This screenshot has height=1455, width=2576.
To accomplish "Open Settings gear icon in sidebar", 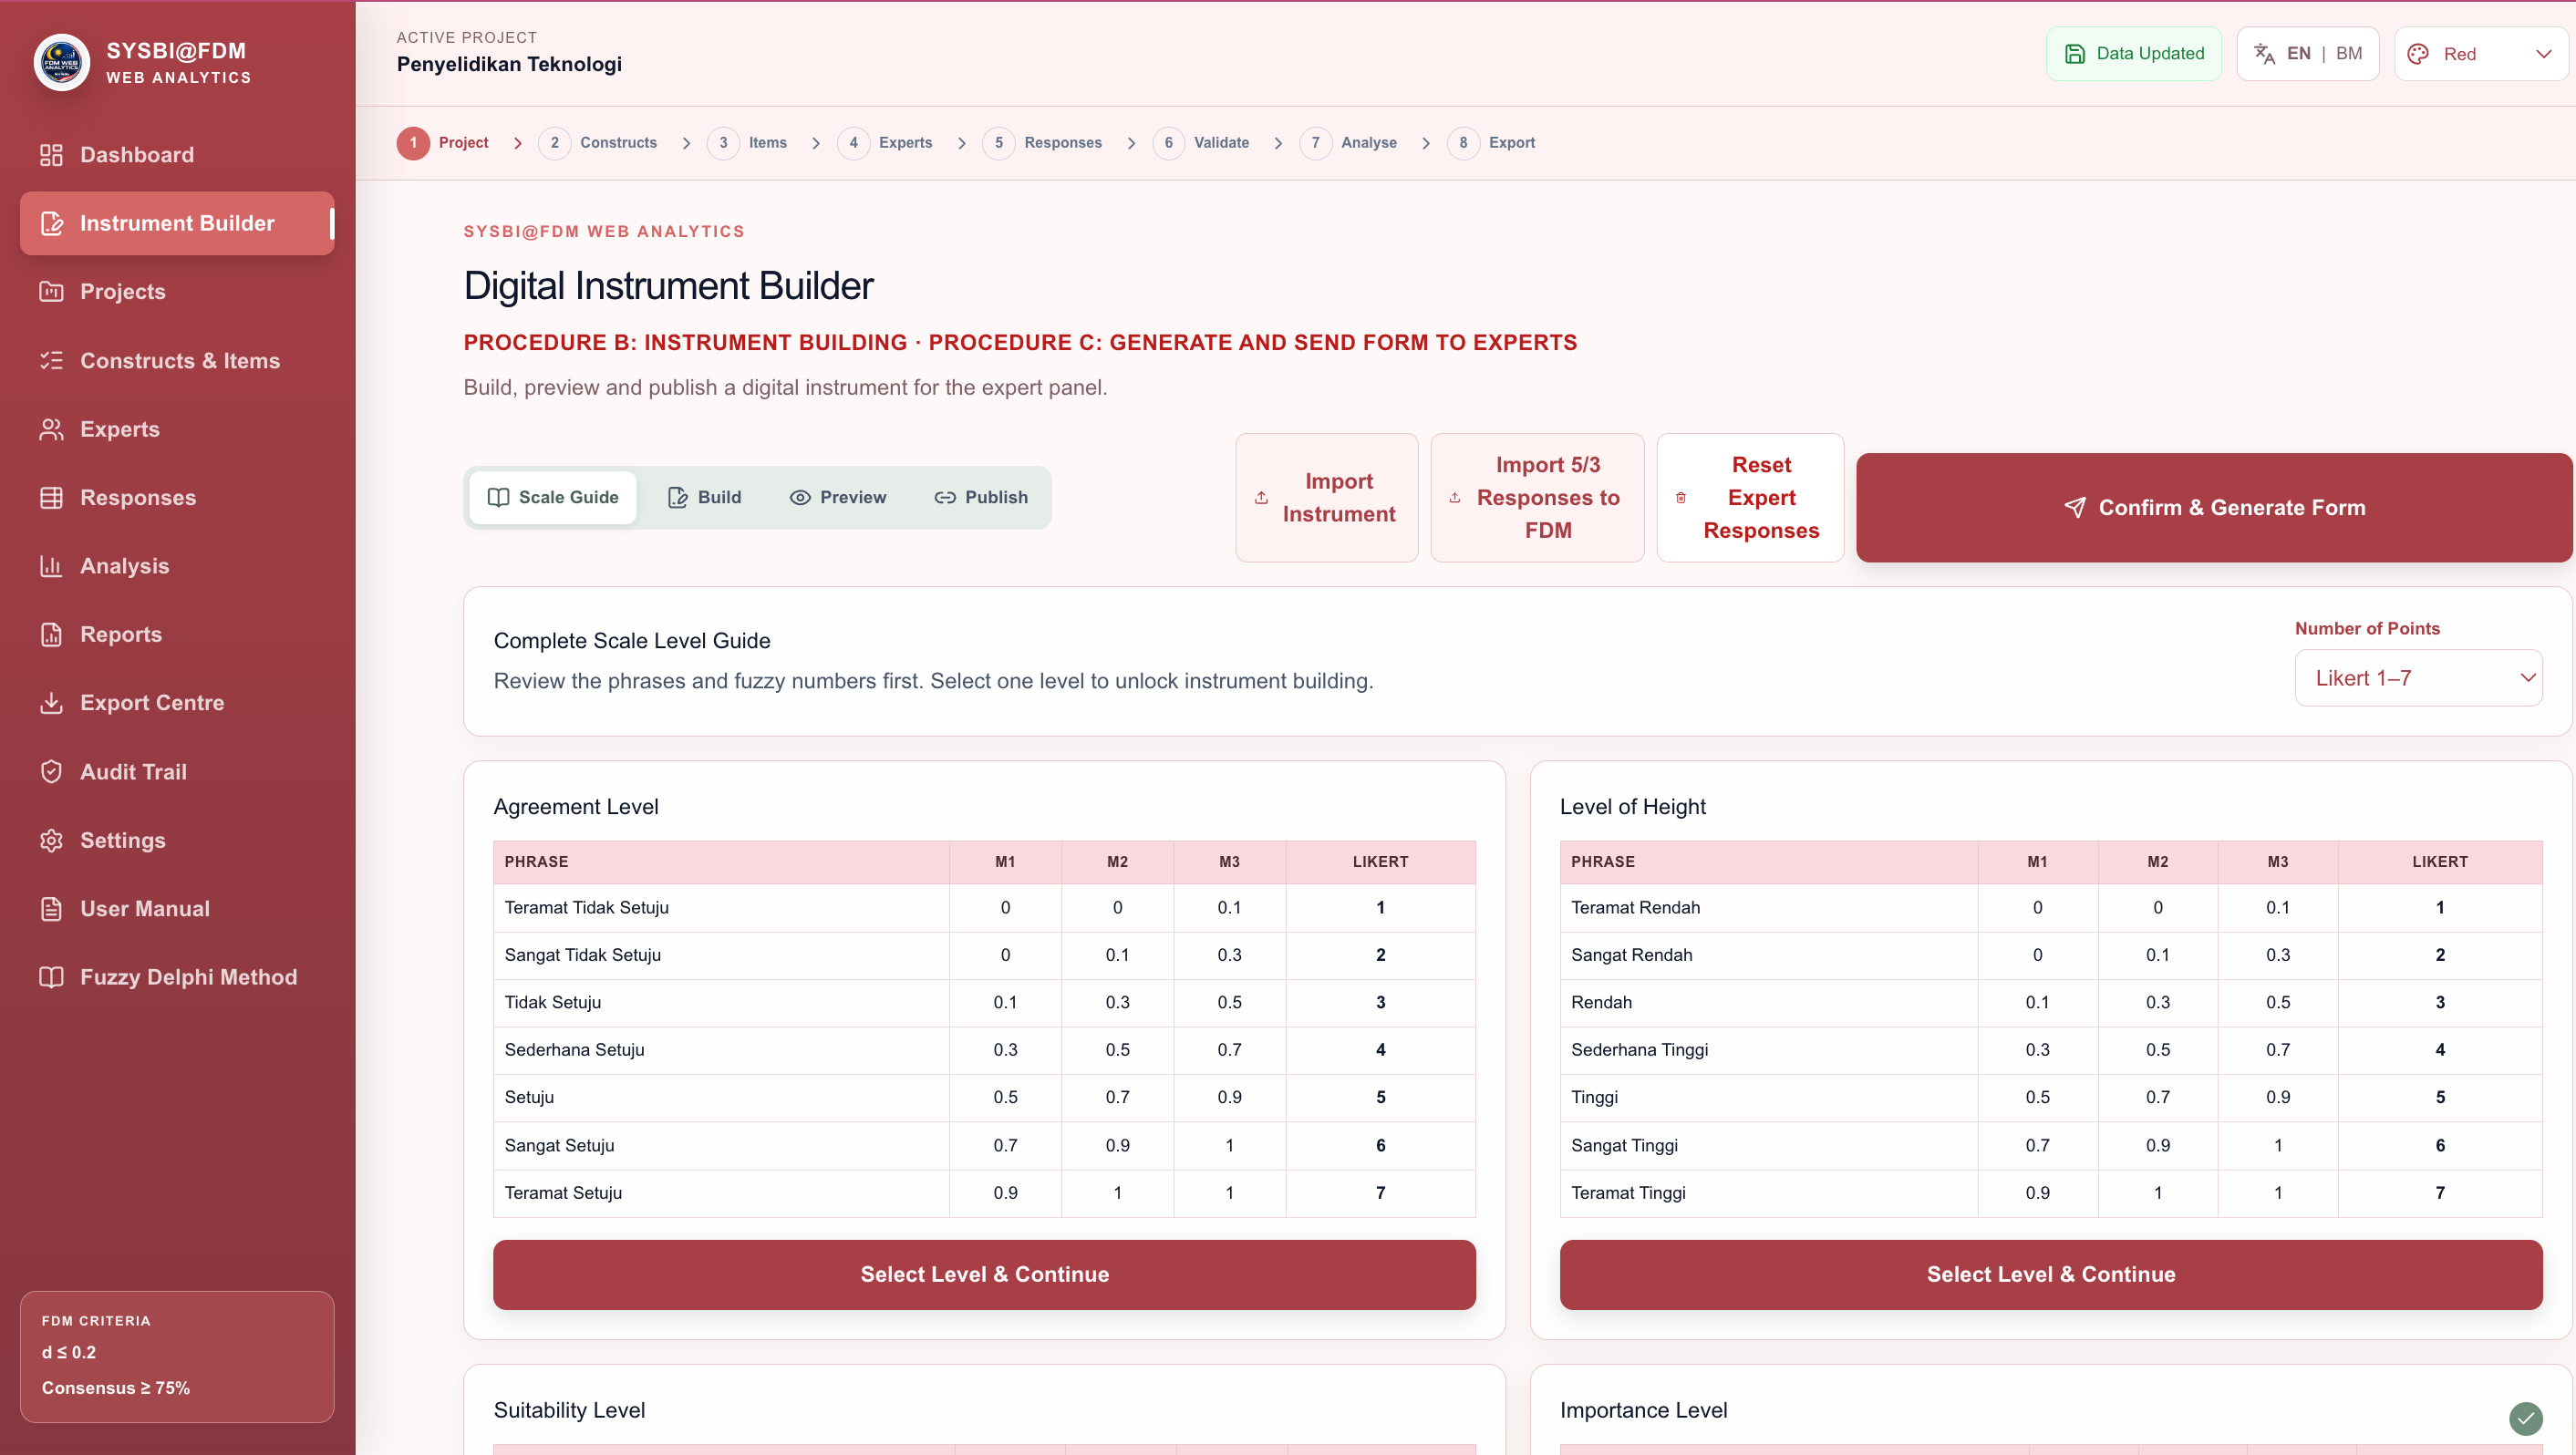I will coord(51,840).
